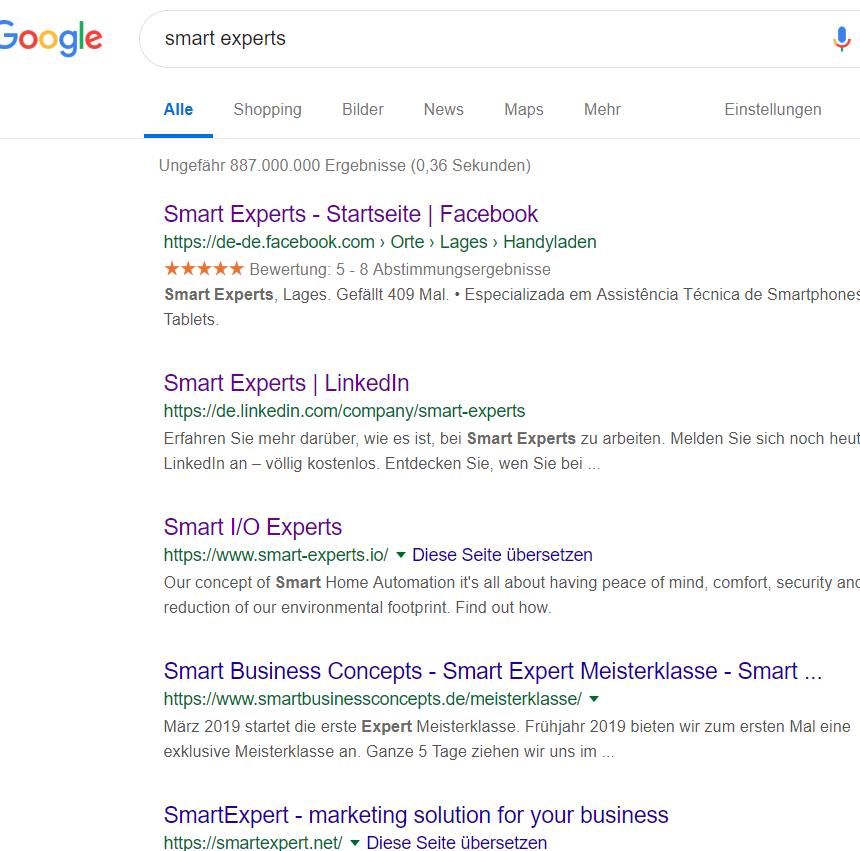Open the Smart I/O Experts result

tap(253, 527)
